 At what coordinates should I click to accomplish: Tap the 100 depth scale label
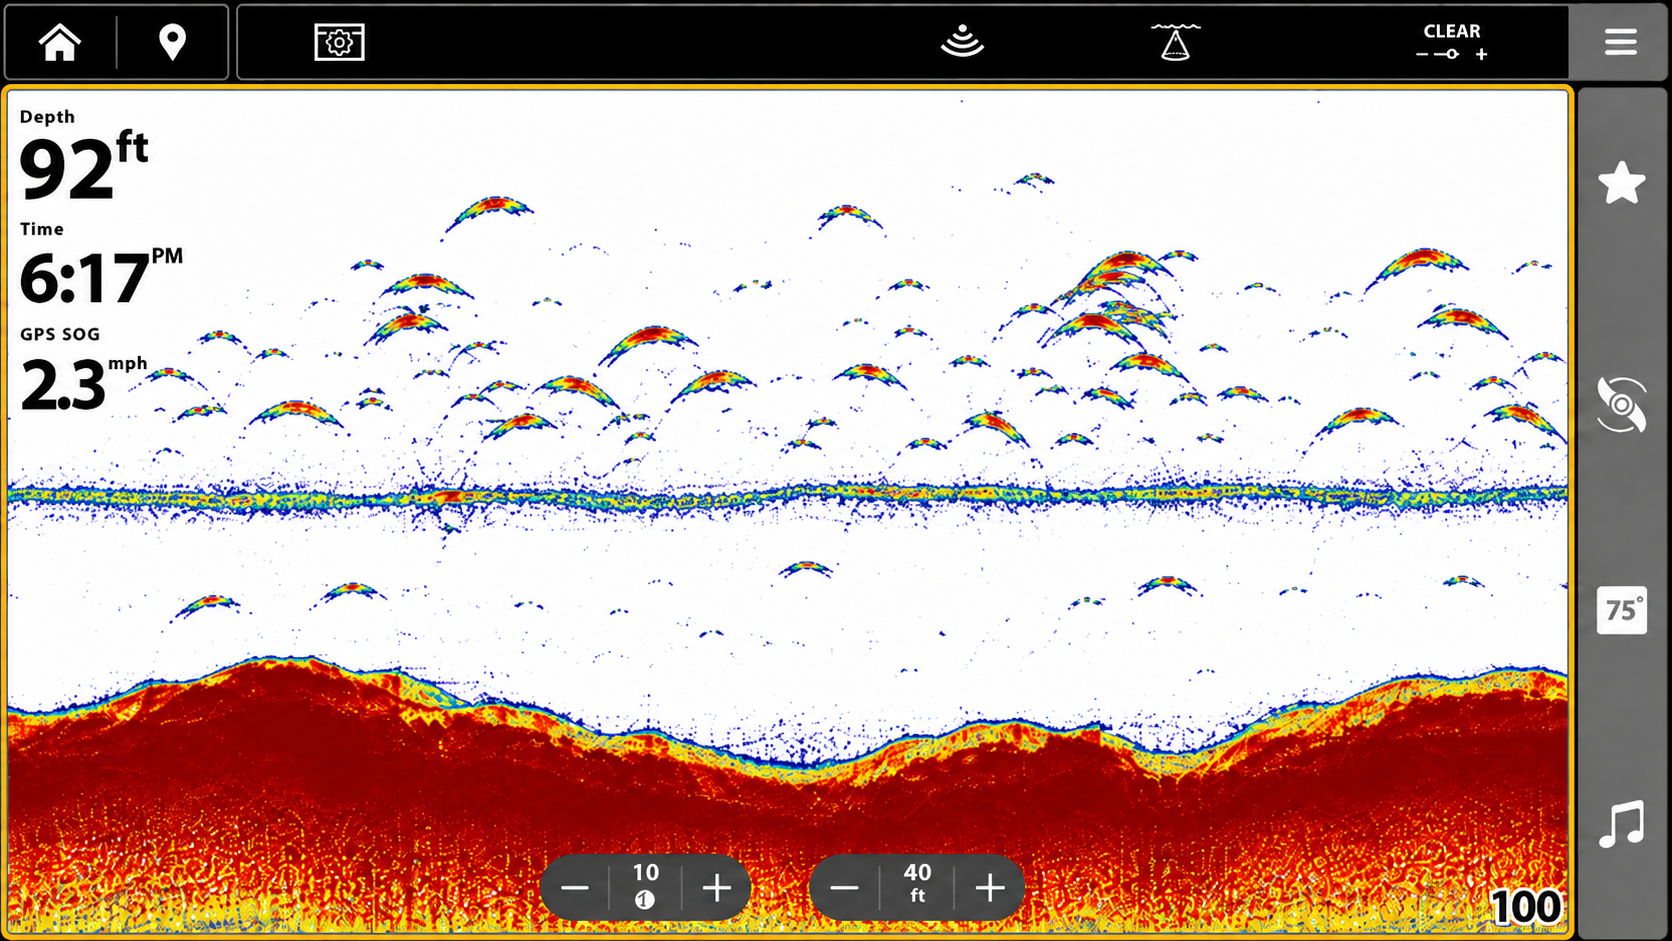(x=1525, y=907)
